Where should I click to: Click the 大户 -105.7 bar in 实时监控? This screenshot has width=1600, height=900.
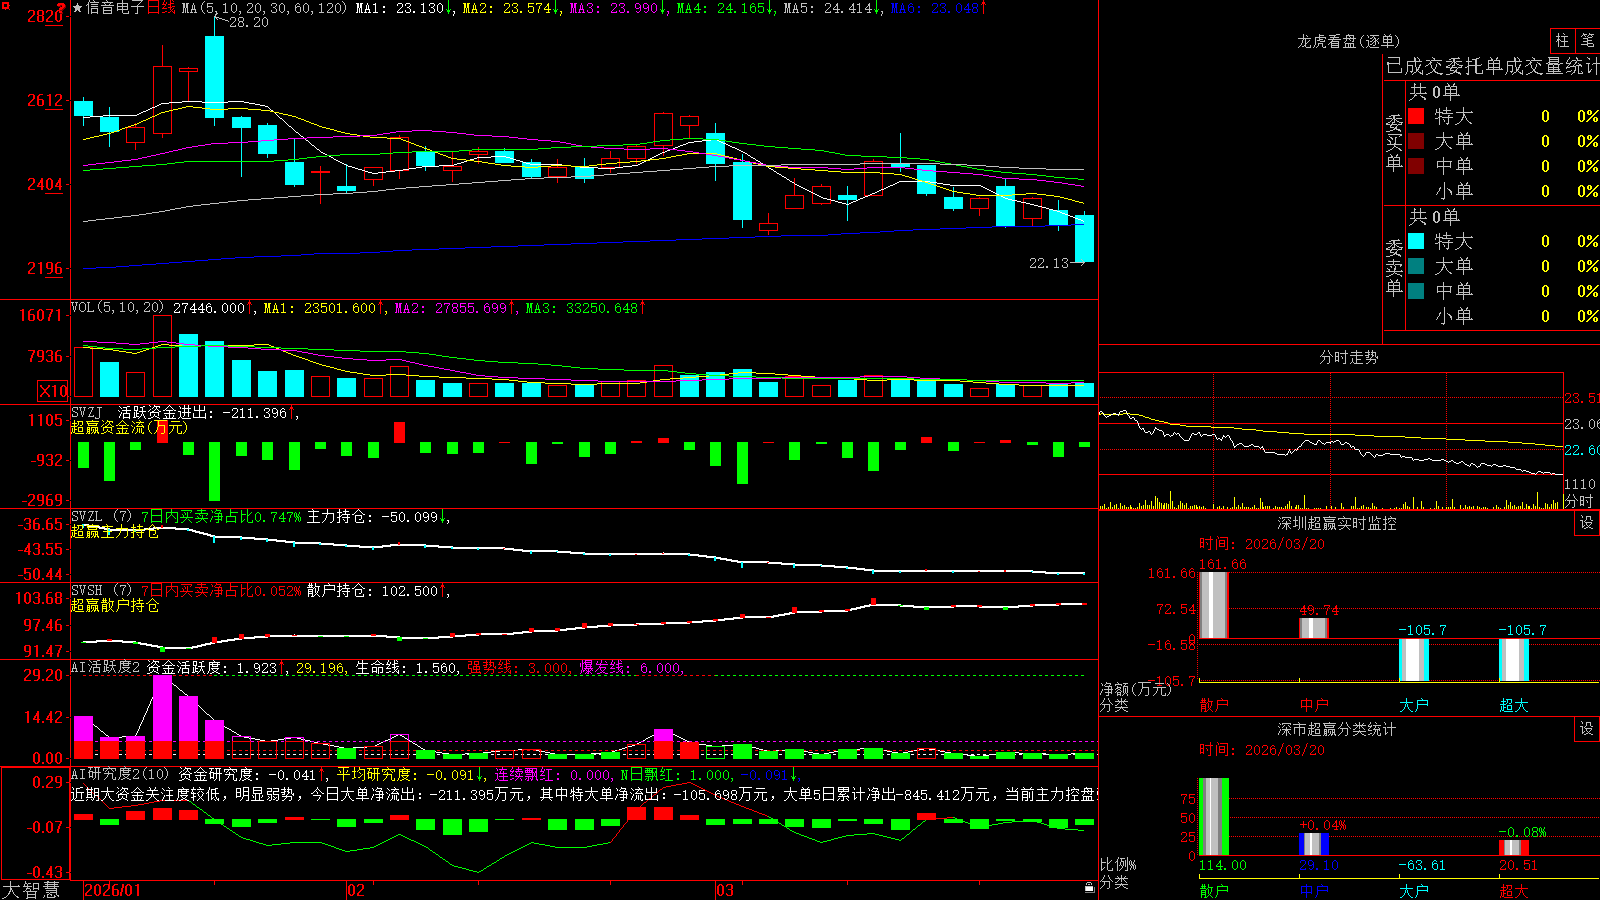[x=1414, y=660]
